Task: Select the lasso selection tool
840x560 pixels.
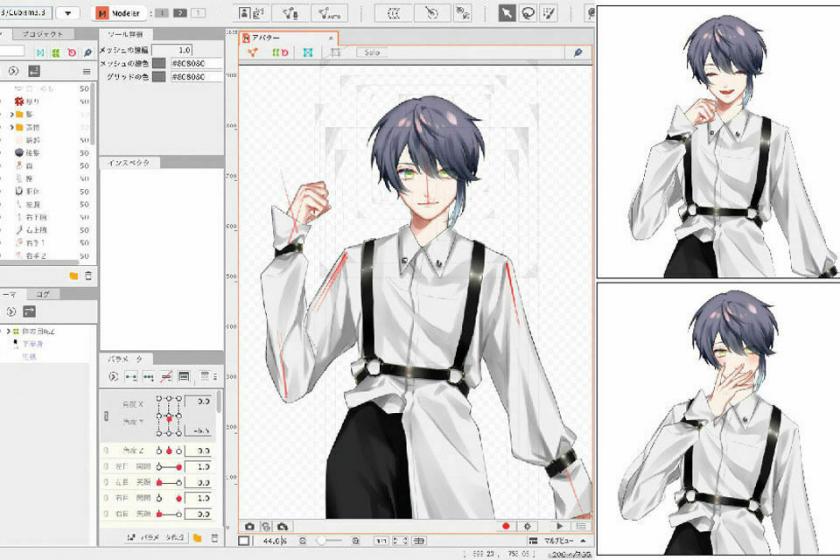Action: click(x=528, y=13)
